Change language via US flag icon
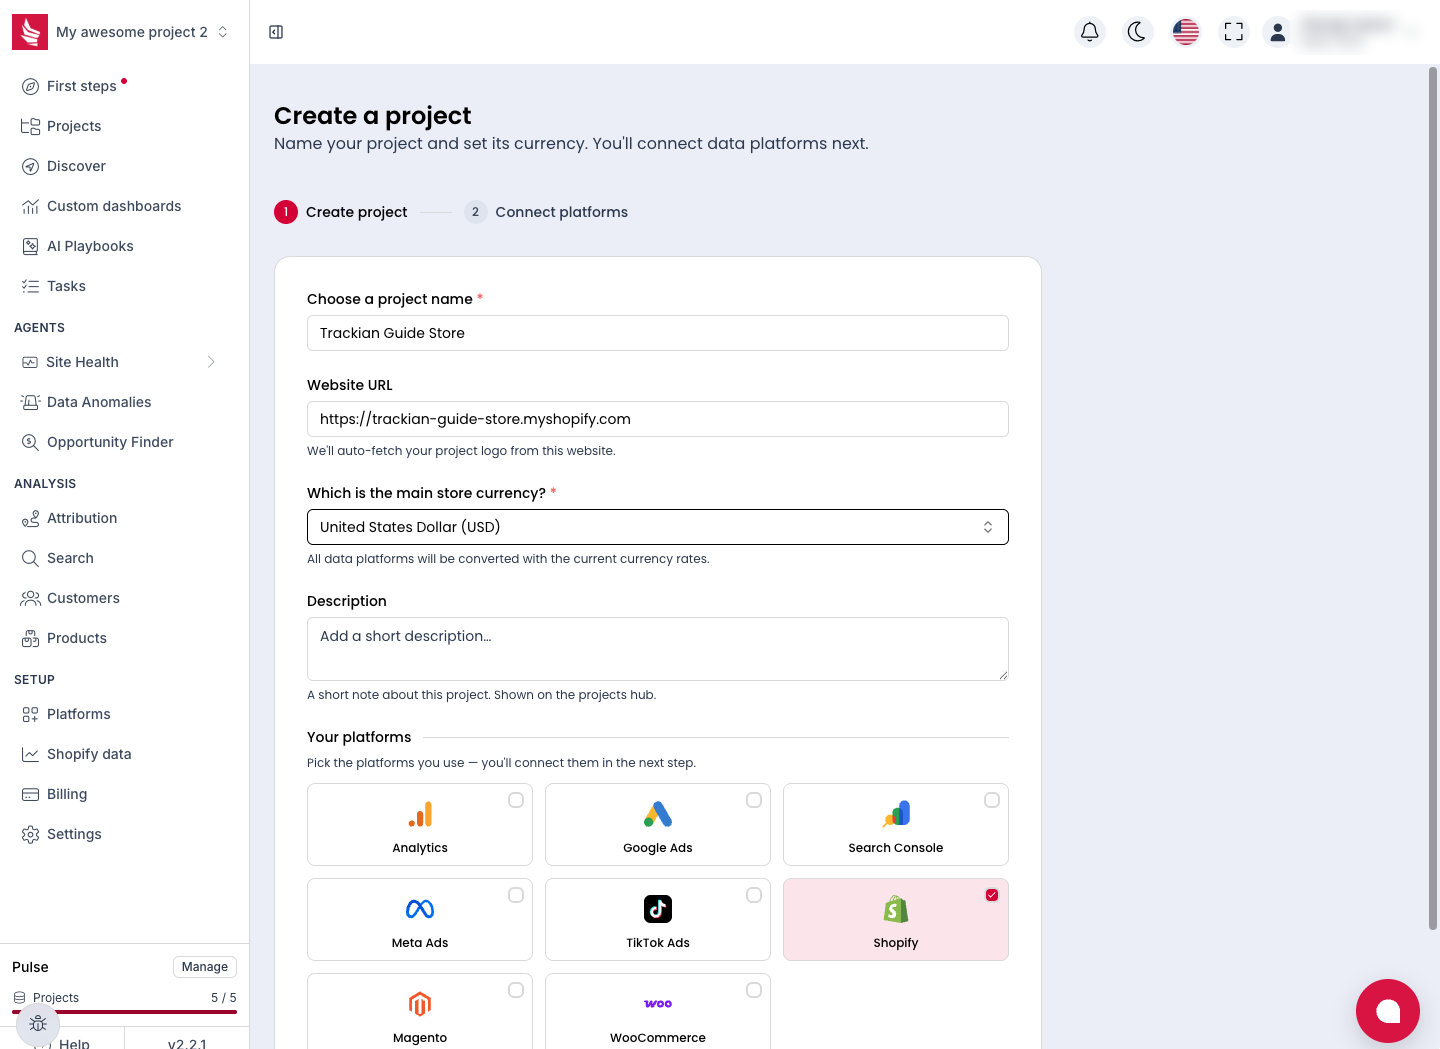The height and width of the screenshot is (1049, 1440). (1186, 32)
